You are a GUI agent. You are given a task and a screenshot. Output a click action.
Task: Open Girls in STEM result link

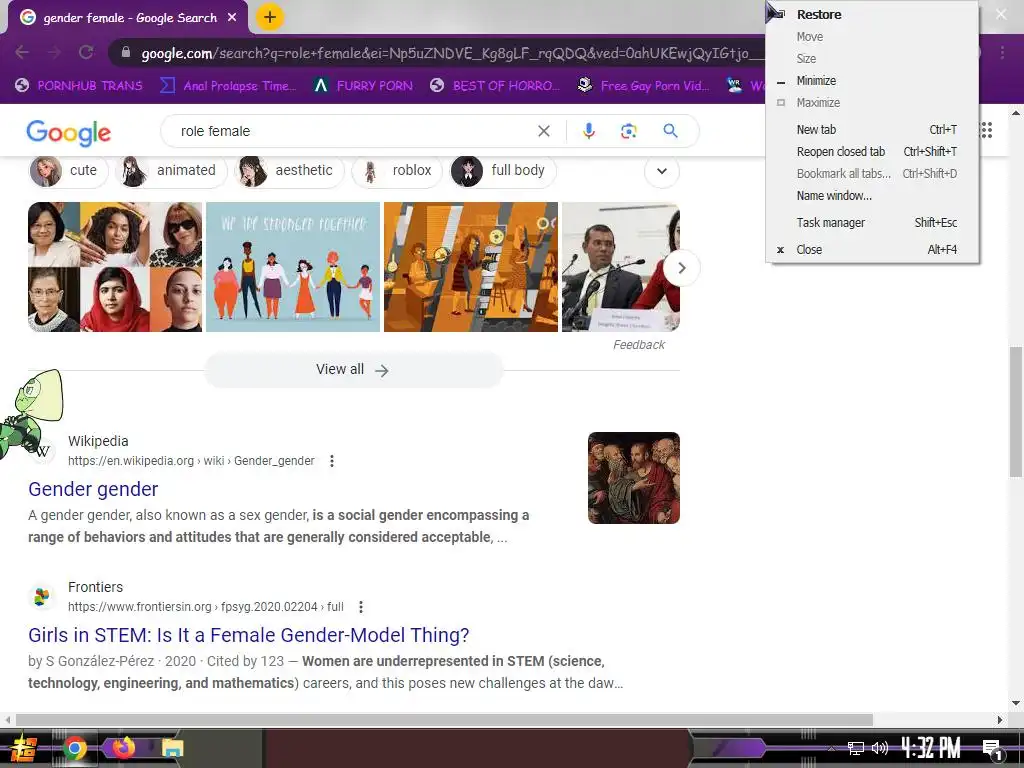pyautogui.click(x=249, y=635)
